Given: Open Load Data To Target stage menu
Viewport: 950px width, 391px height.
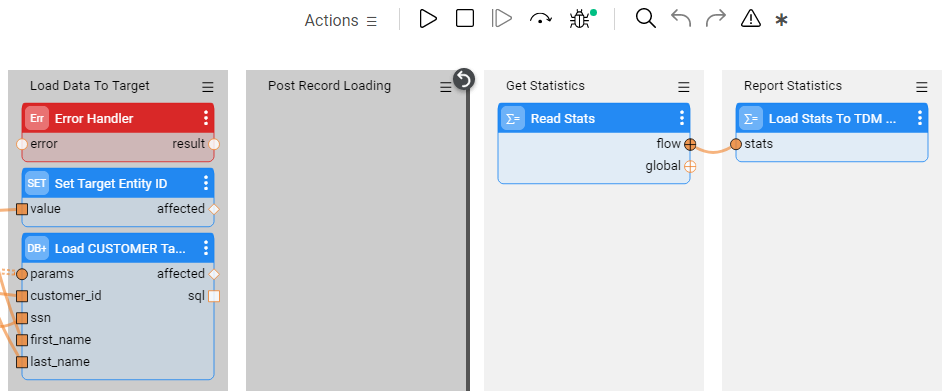Looking at the screenshot, I should tap(208, 87).
